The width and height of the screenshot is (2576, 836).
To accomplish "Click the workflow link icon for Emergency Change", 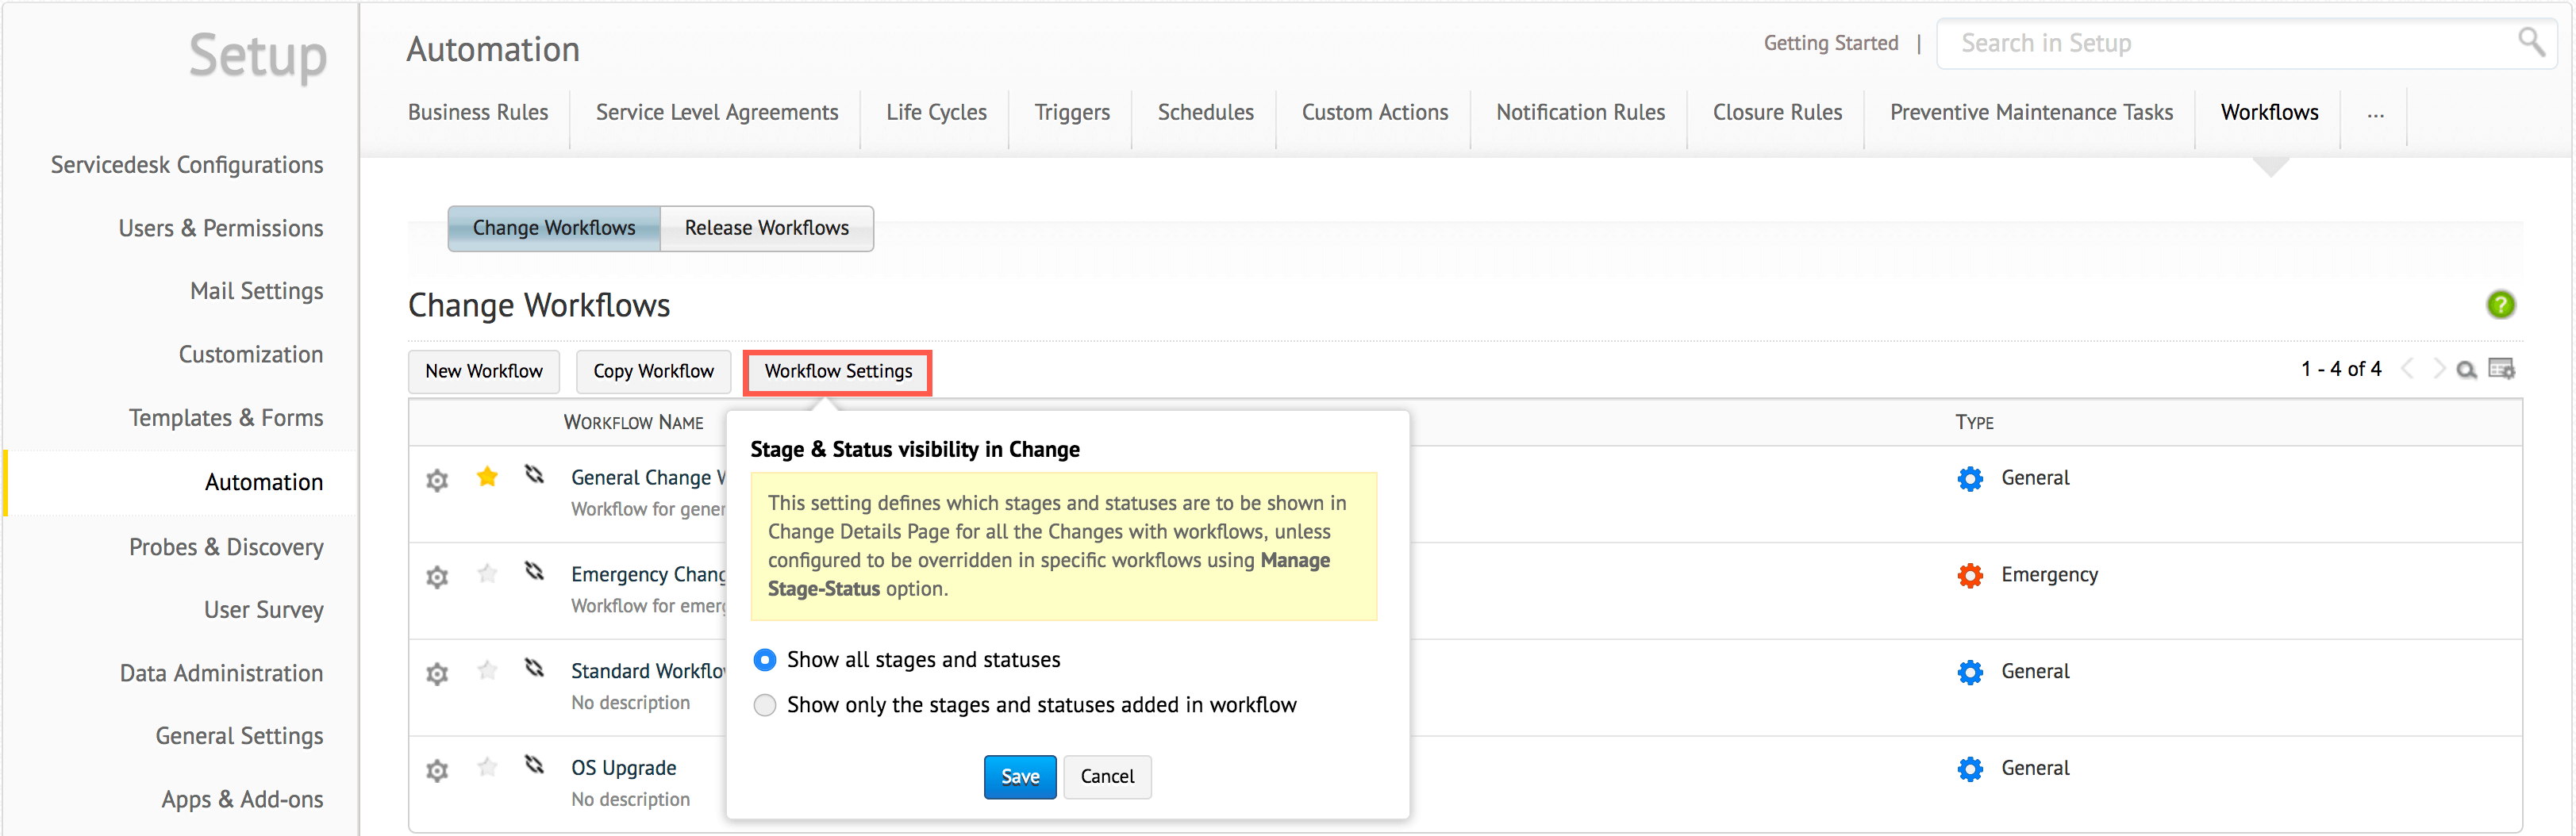I will coord(535,571).
